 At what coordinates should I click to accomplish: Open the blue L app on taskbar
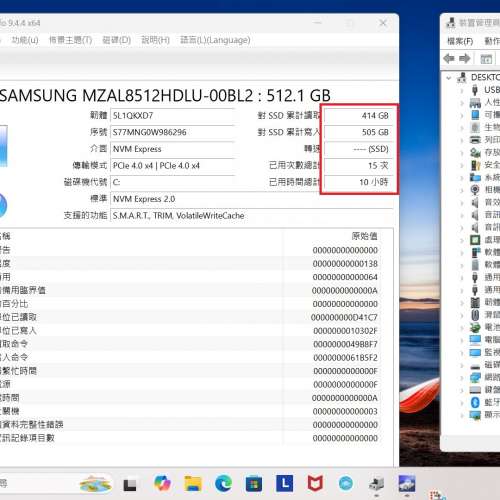click(x=285, y=483)
